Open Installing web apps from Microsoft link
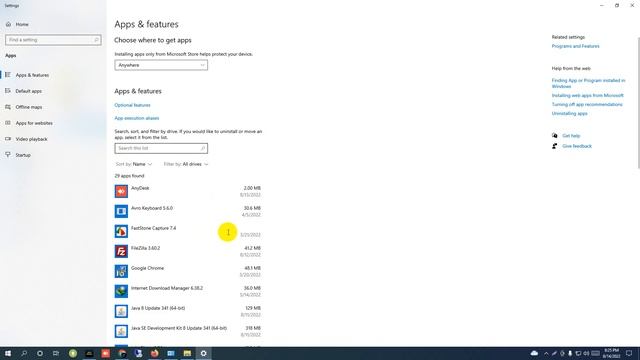 (x=587, y=96)
